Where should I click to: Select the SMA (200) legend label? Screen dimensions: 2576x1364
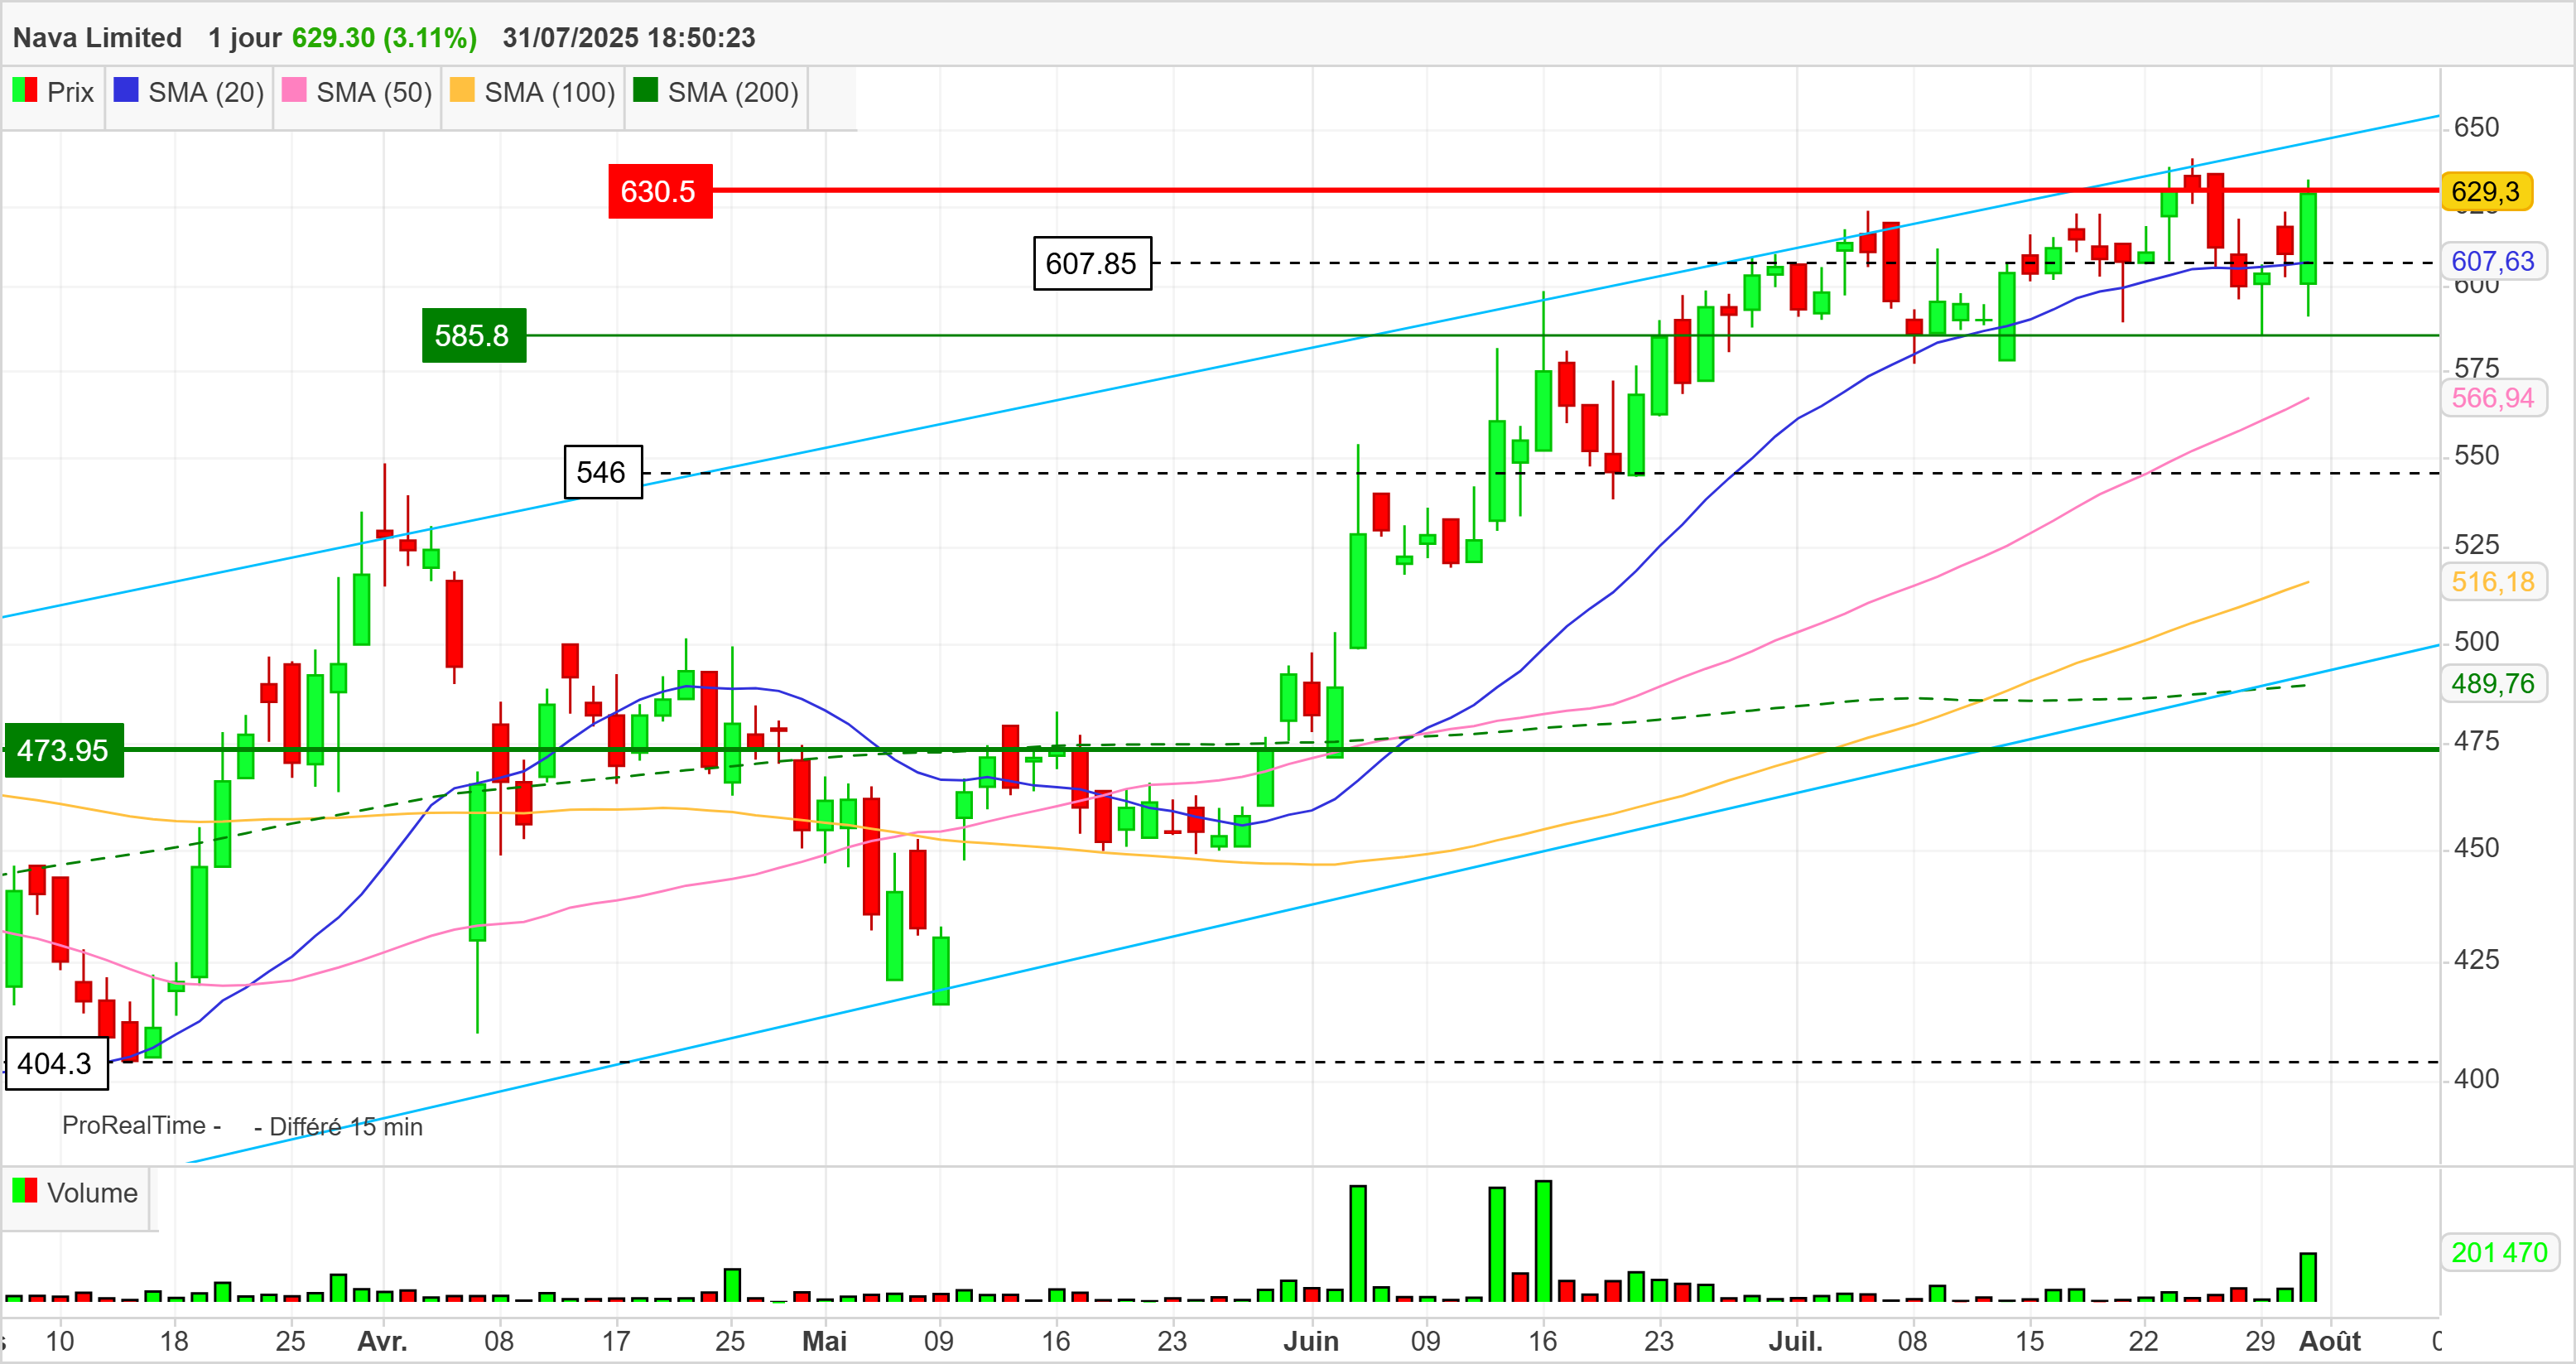733,92
